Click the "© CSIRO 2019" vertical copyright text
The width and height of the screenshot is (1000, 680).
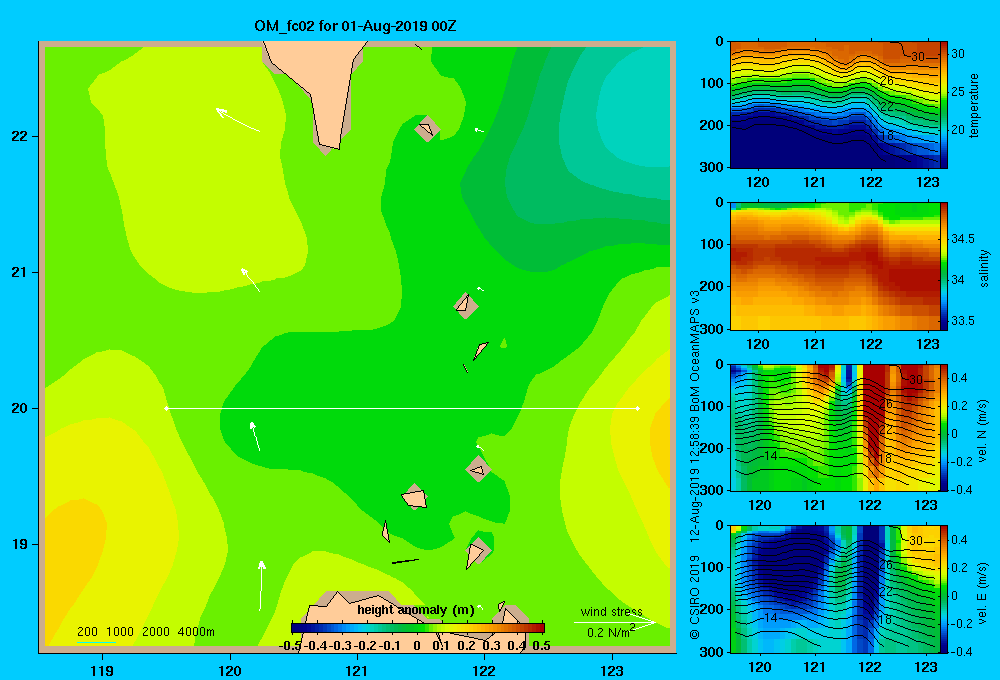tap(695, 597)
